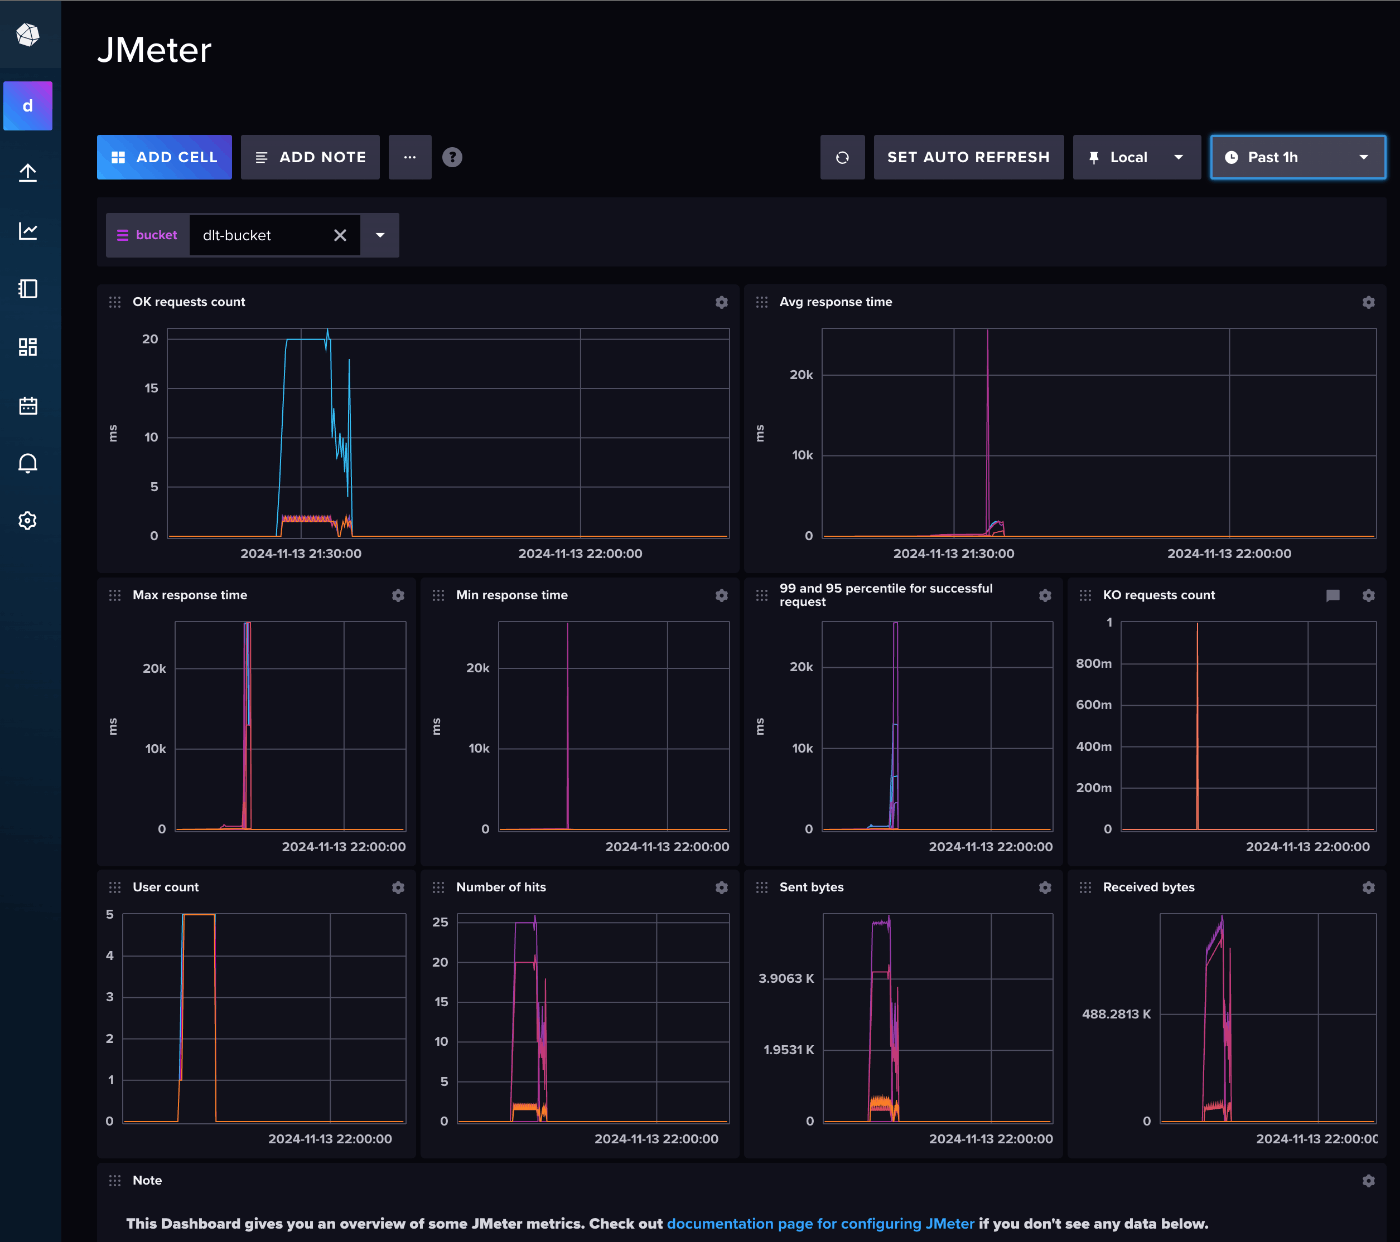
Task: Grab the drag handle of User count cell
Action: click(x=115, y=887)
